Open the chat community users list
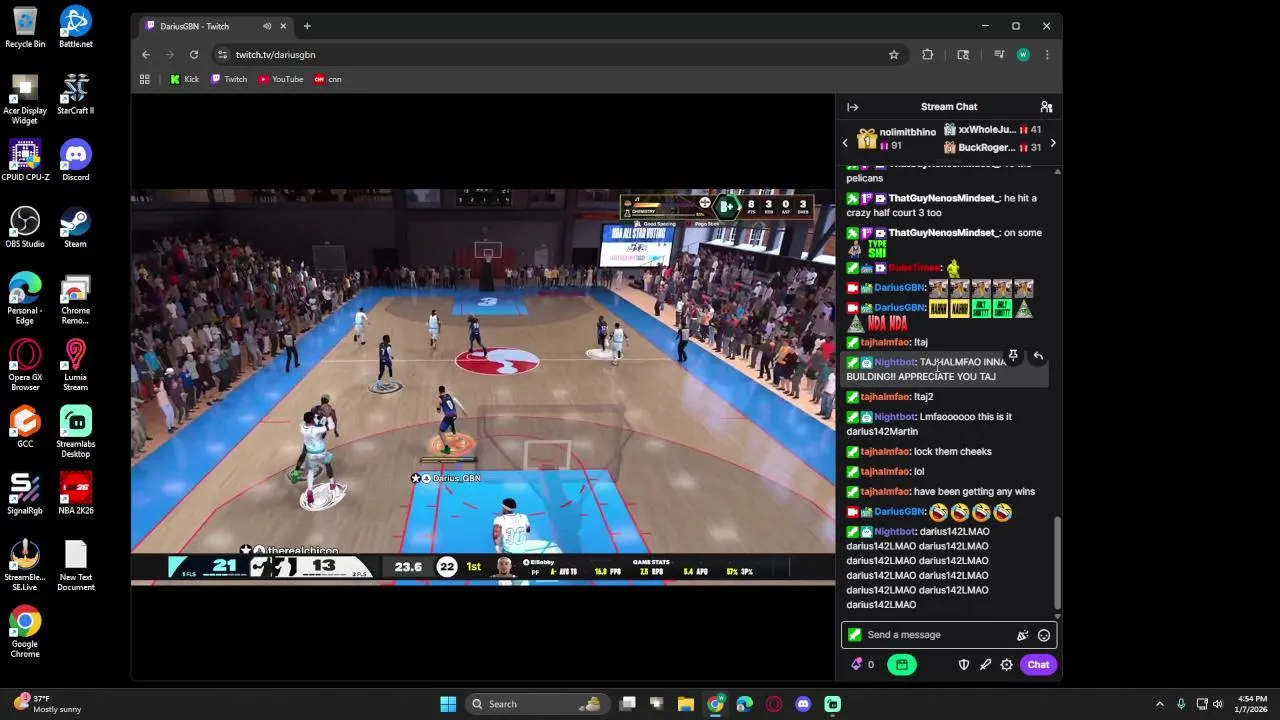This screenshot has width=1280, height=720. pyautogui.click(x=1046, y=107)
